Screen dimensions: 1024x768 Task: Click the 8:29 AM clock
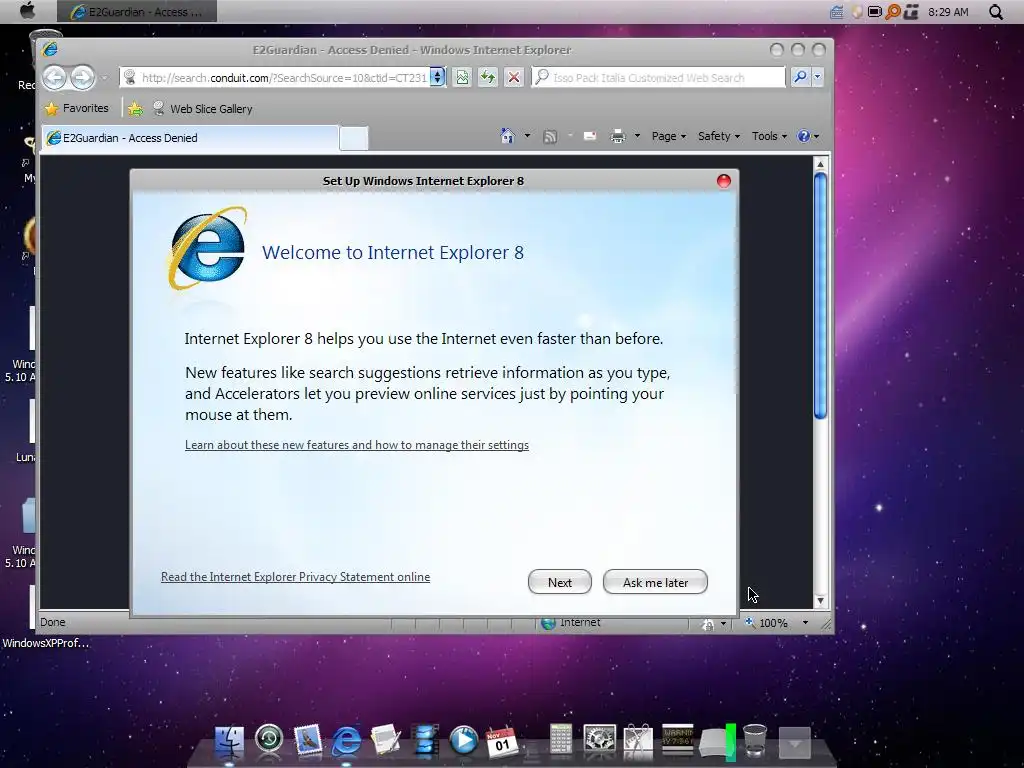[948, 12]
